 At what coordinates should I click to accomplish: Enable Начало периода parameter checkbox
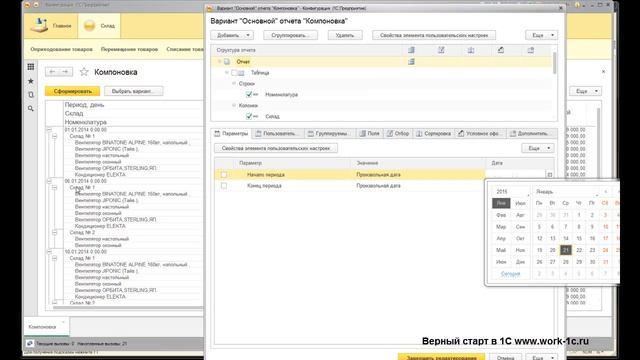click(x=224, y=175)
